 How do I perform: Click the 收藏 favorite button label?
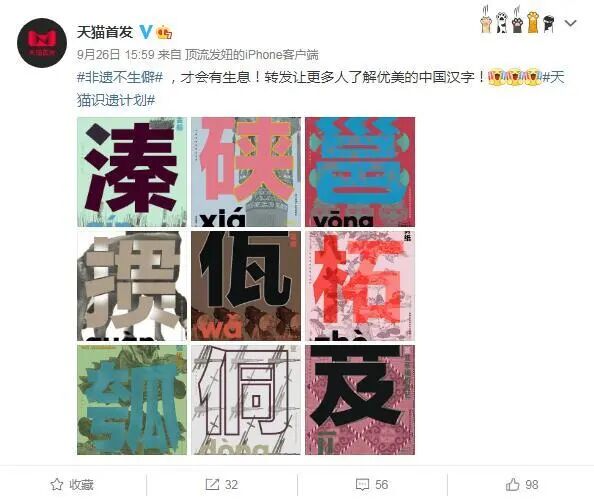pos(81,485)
